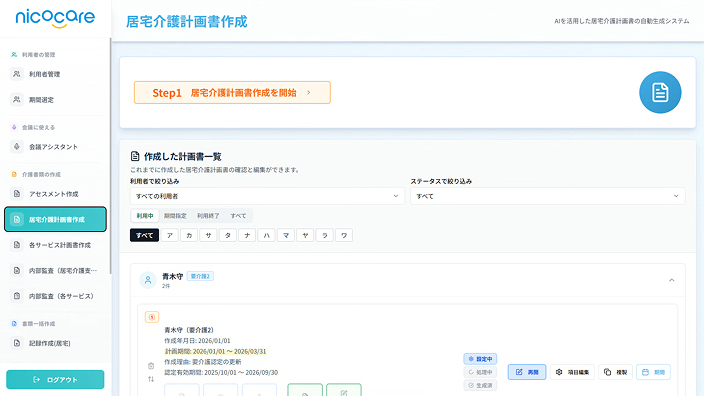Screen dimensions: 704x396
Task: Click the nicocare logo
Action: 55,18
